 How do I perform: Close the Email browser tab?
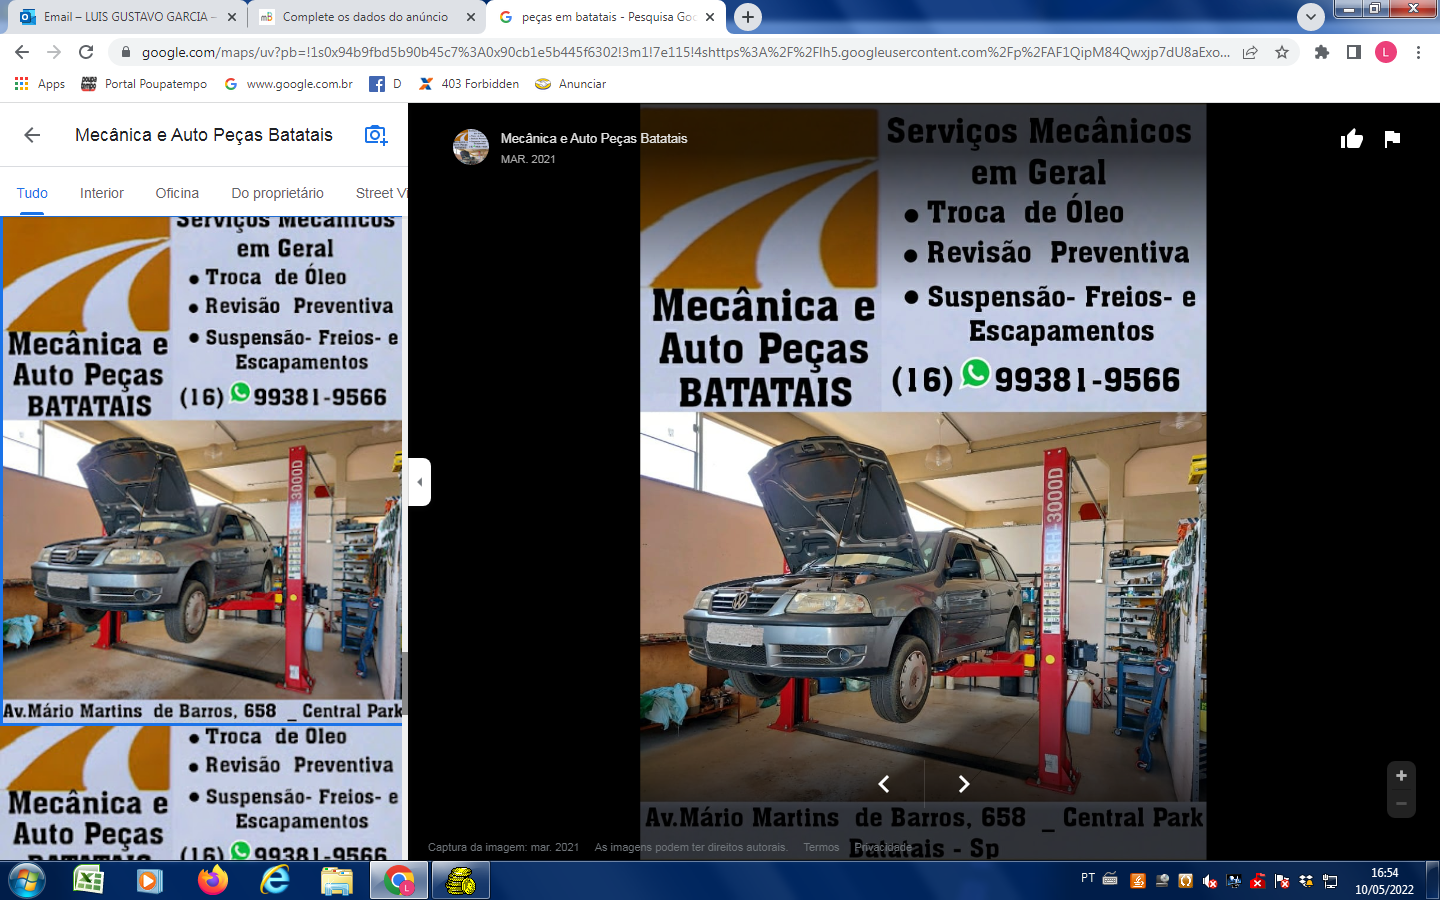tap(232, 17)
